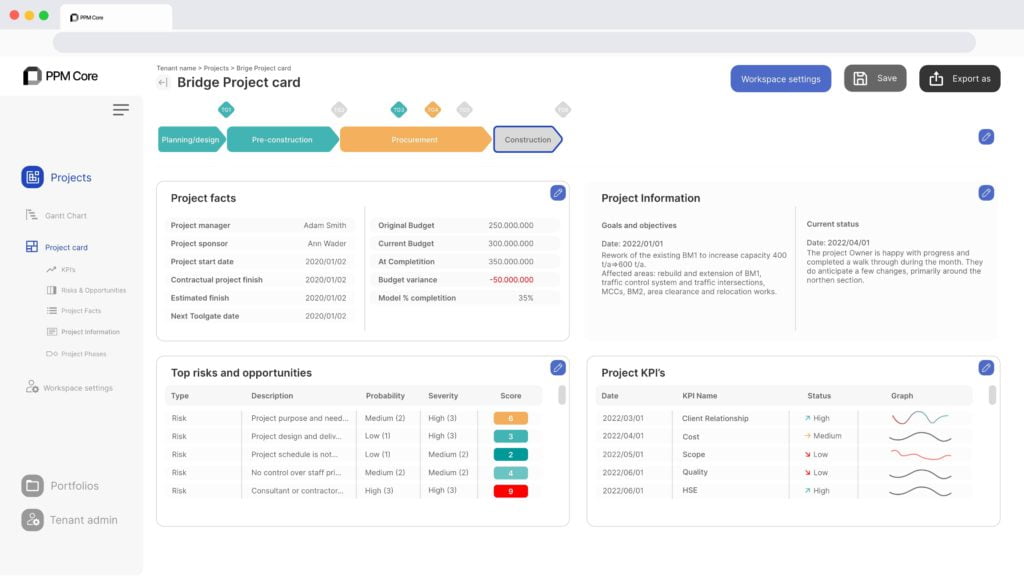This screenshot has width=1024, height=576.
Task: Edit the Project facts panel
Action: click(558, 193)
